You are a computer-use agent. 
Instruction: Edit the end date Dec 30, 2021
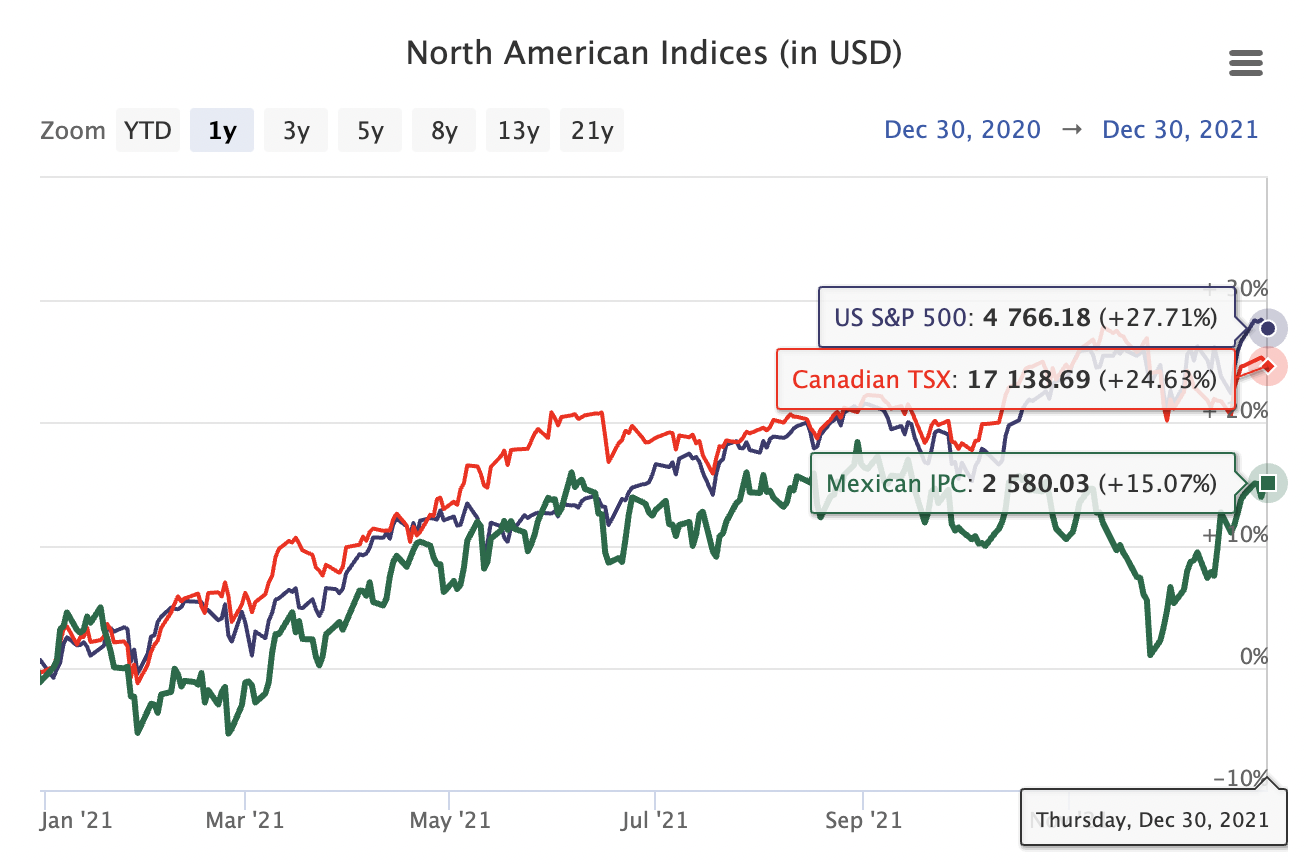point(1180,130)
